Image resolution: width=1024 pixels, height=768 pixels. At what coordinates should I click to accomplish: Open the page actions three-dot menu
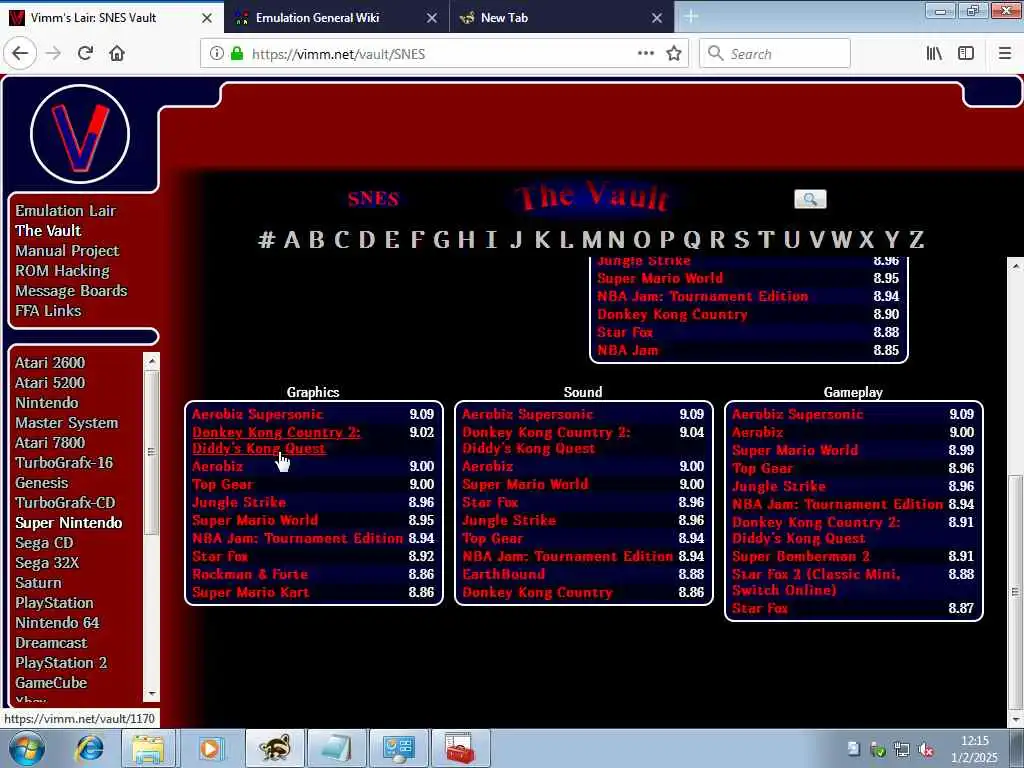coord(645,54)
